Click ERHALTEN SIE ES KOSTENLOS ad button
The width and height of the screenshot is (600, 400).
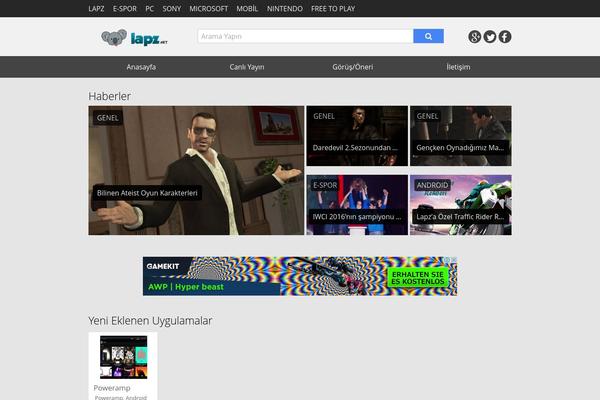click(418, 278)
